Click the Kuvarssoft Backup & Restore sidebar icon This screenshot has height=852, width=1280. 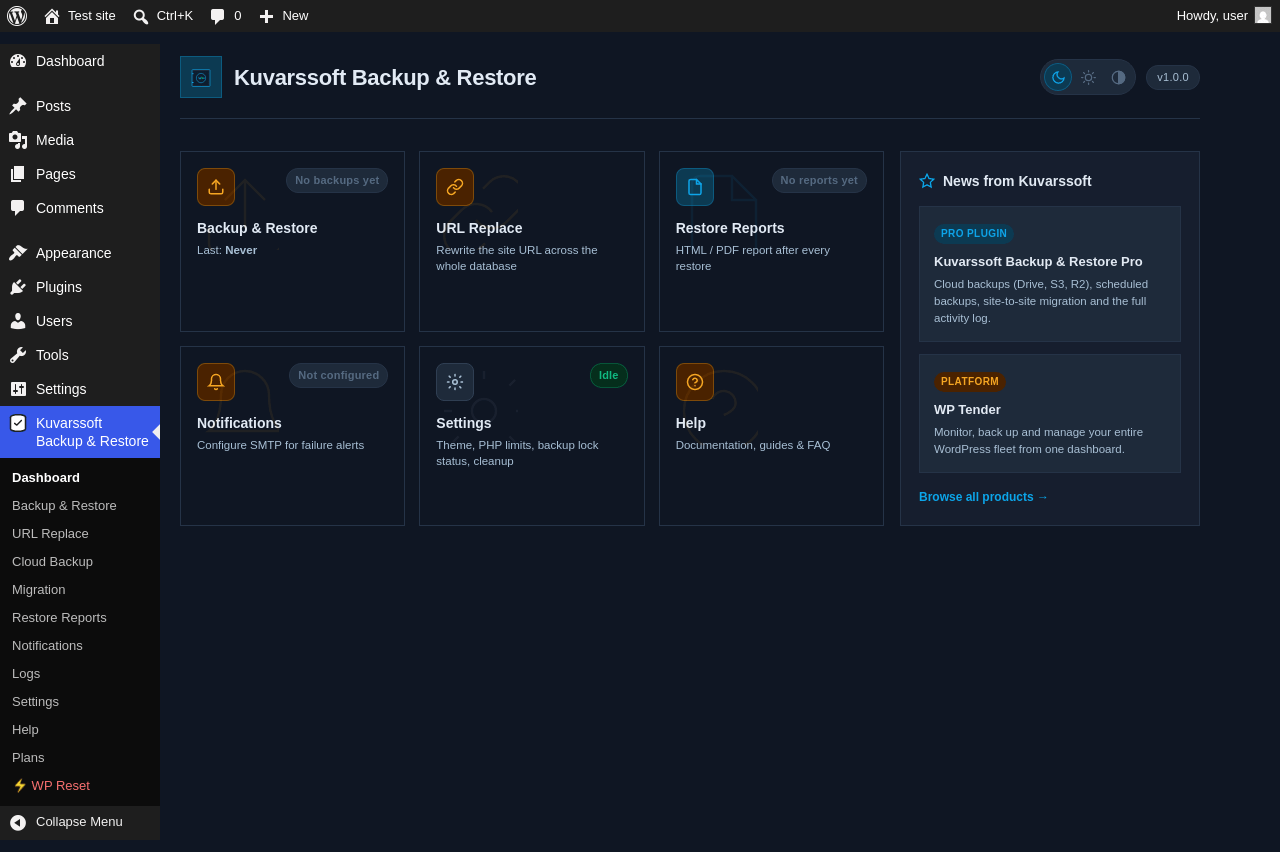coord(18,423)
